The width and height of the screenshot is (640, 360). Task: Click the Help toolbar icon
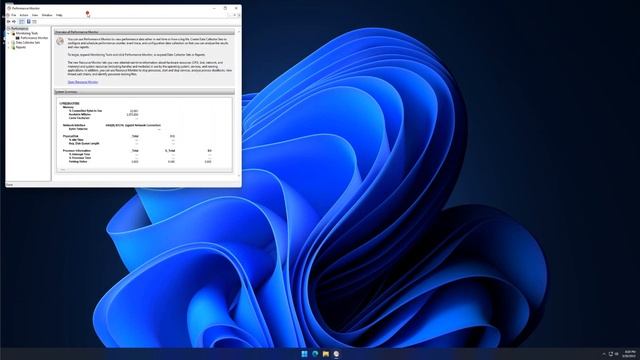click(29, 22)
